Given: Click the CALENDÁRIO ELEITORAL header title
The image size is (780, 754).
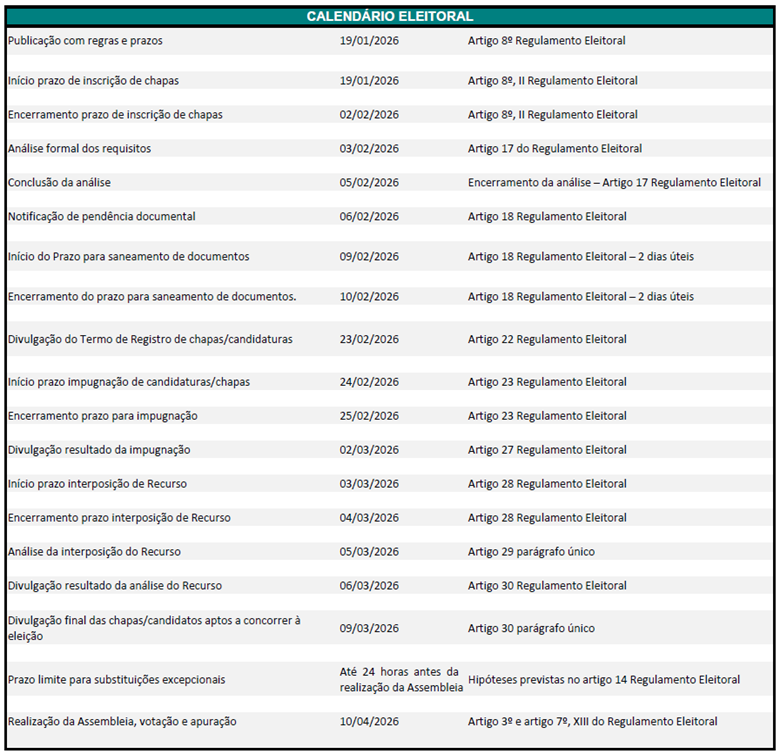Looking at the screenshot, I should click(x=390, y=16).
